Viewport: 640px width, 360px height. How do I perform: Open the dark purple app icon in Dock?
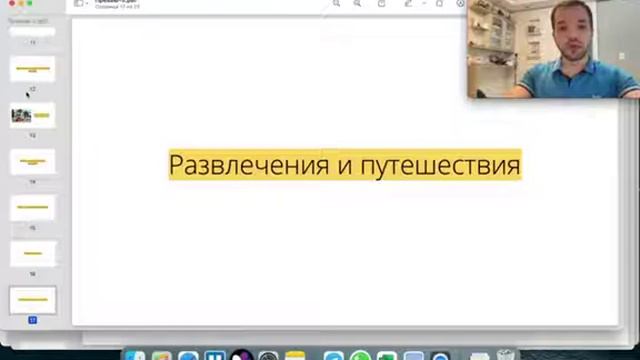(x=242, y=355)
